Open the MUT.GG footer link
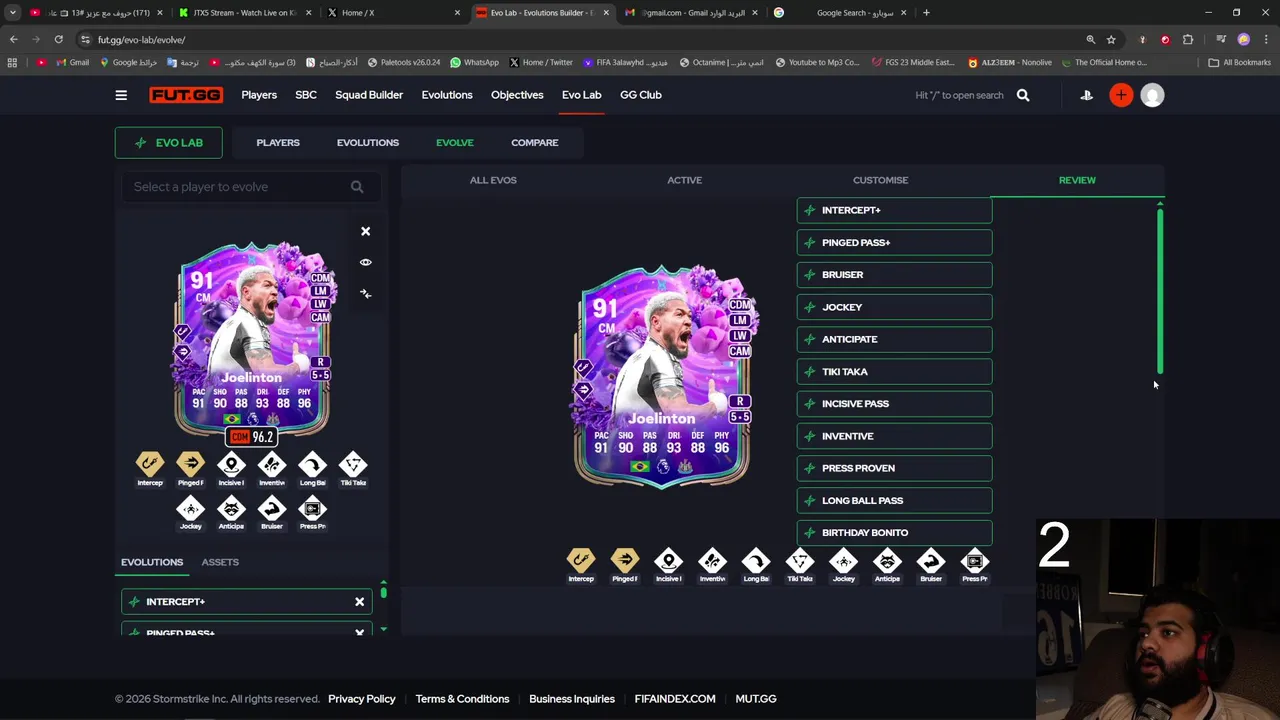This screenshot has height=720, width=1280. [756, 699]
